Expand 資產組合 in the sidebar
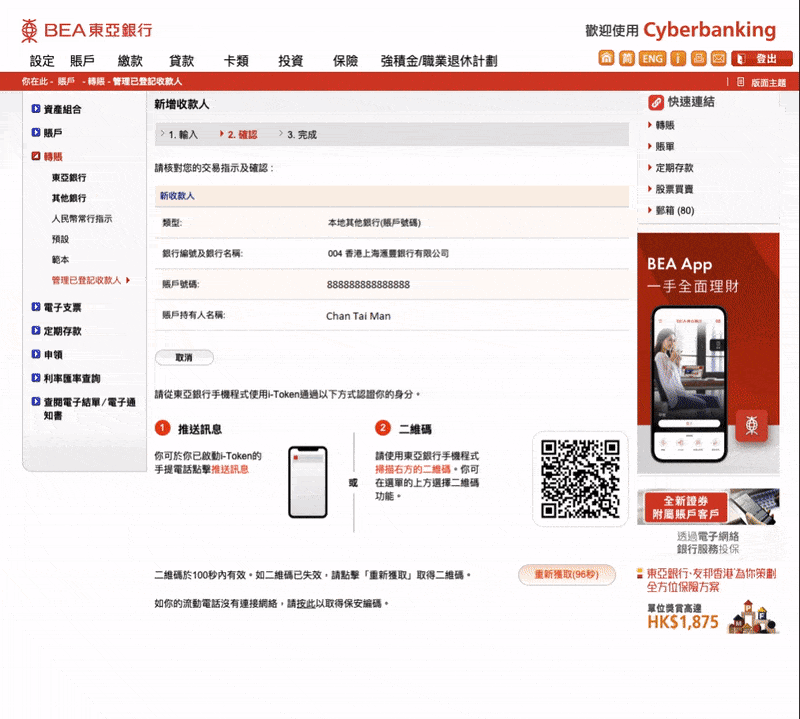 tap(36, 109)
